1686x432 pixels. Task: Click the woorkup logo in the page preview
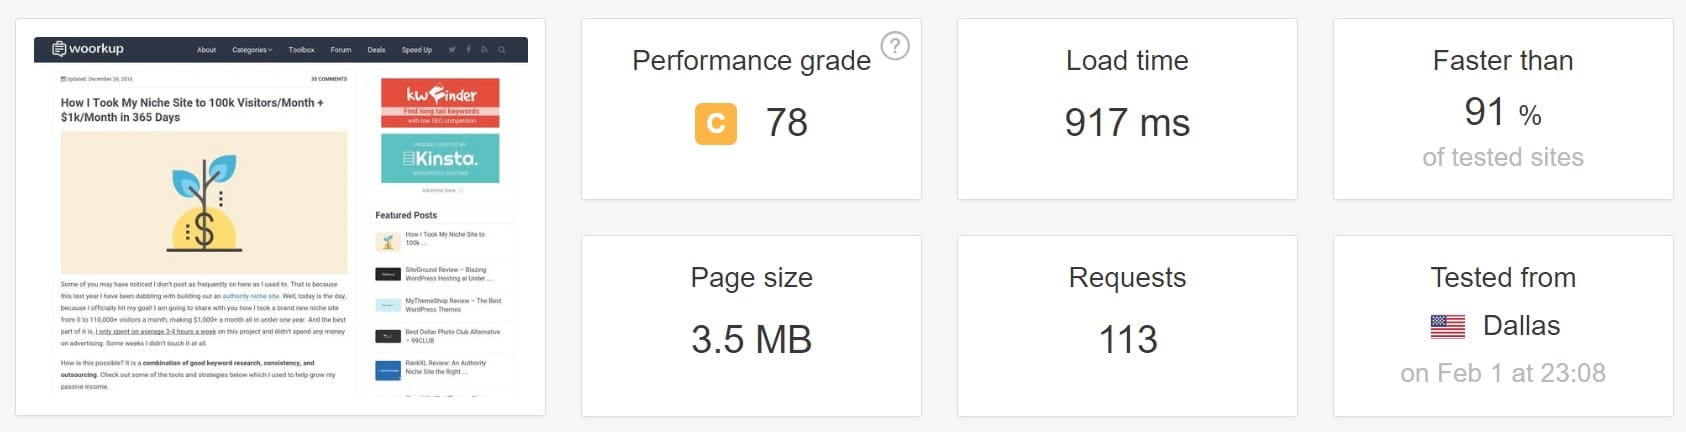pyautogui.click(x=88, y=49)
